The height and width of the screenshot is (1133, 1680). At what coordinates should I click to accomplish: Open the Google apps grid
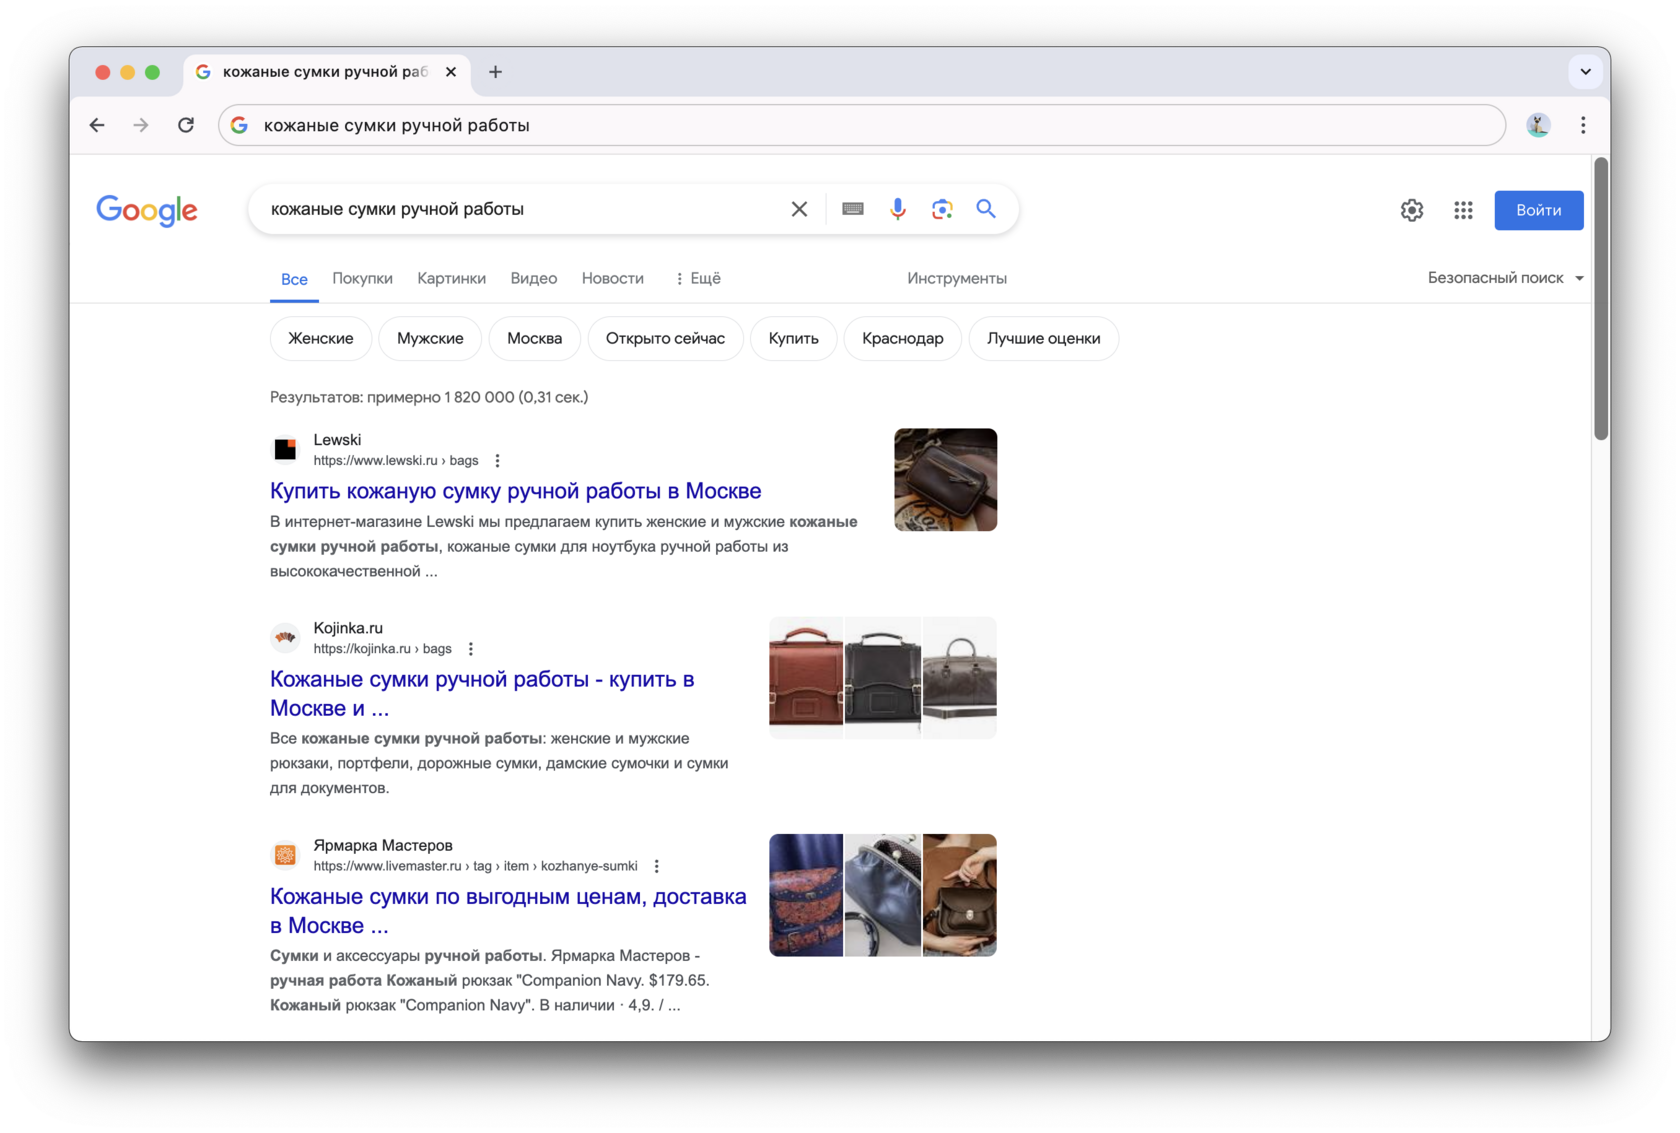pyautogui.click(x=1463, y=210)
